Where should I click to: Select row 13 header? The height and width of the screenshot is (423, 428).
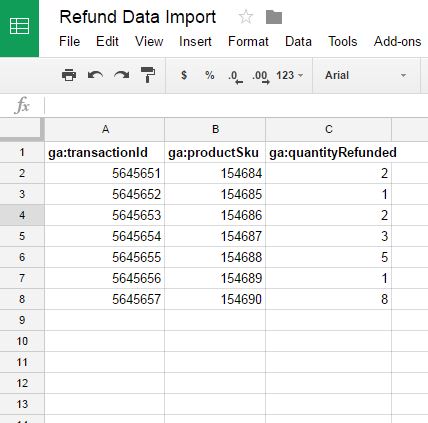[22, 404]
